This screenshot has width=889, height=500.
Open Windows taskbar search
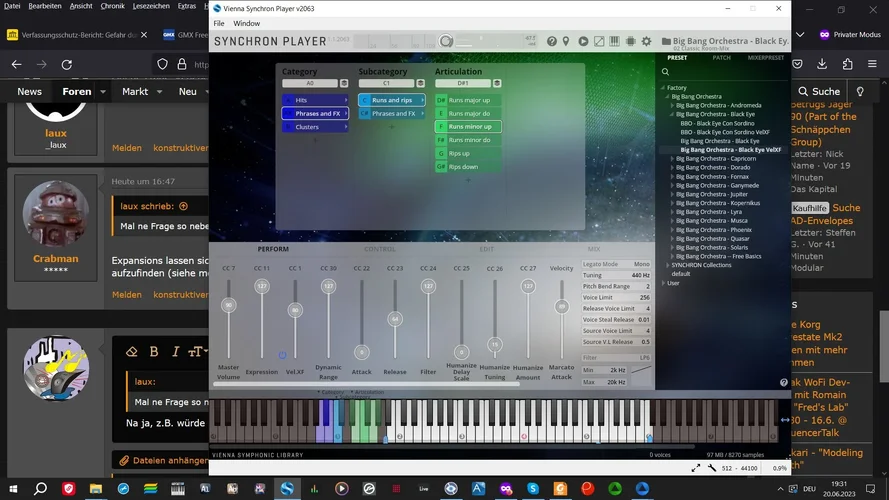41,488
